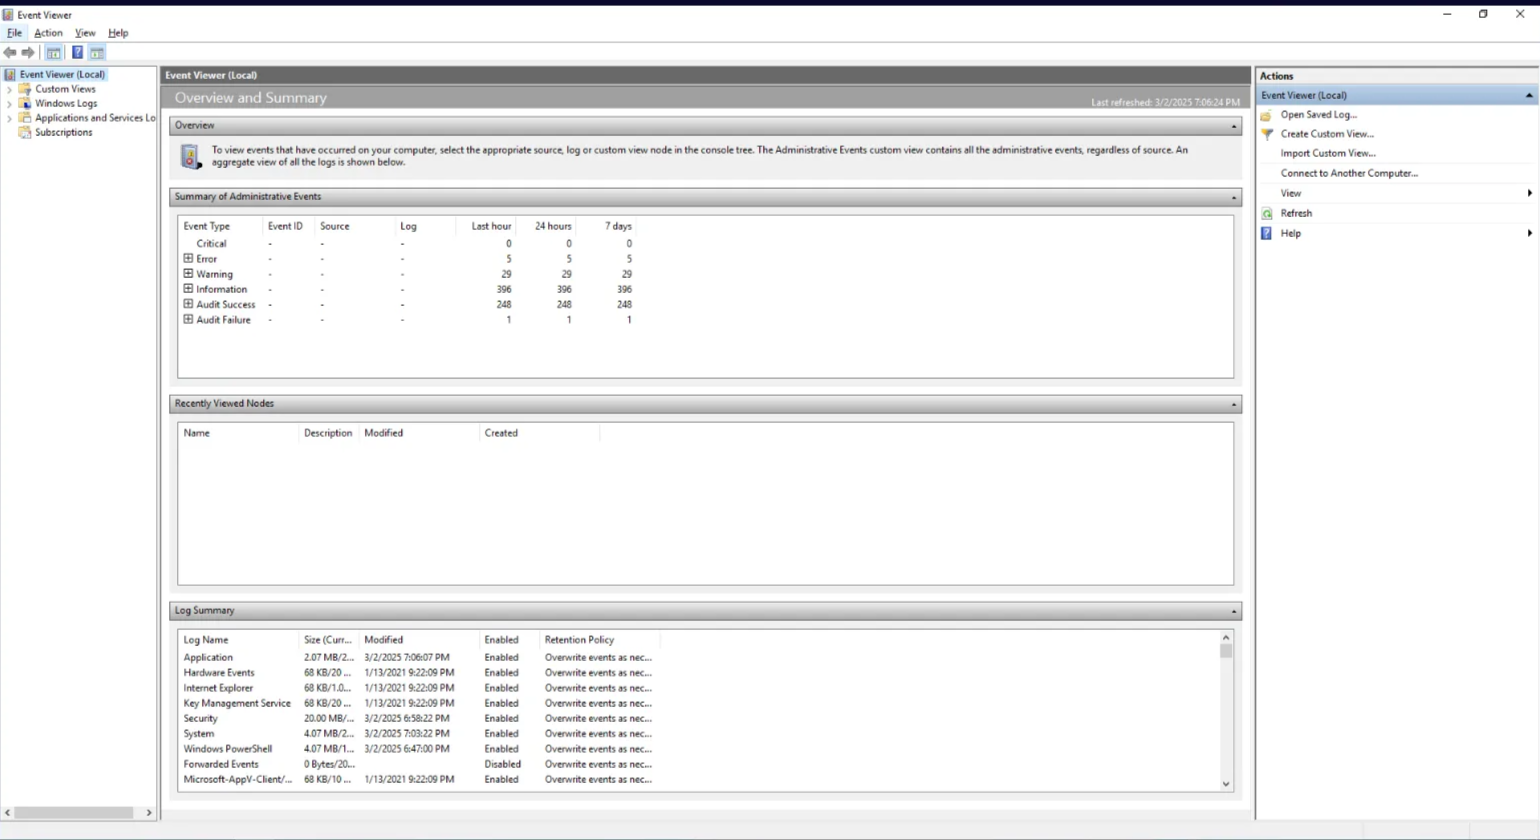Click the Windows Logs folder icon
The height and width of the screenshot is (840, 1540).
tap(25, 103)
